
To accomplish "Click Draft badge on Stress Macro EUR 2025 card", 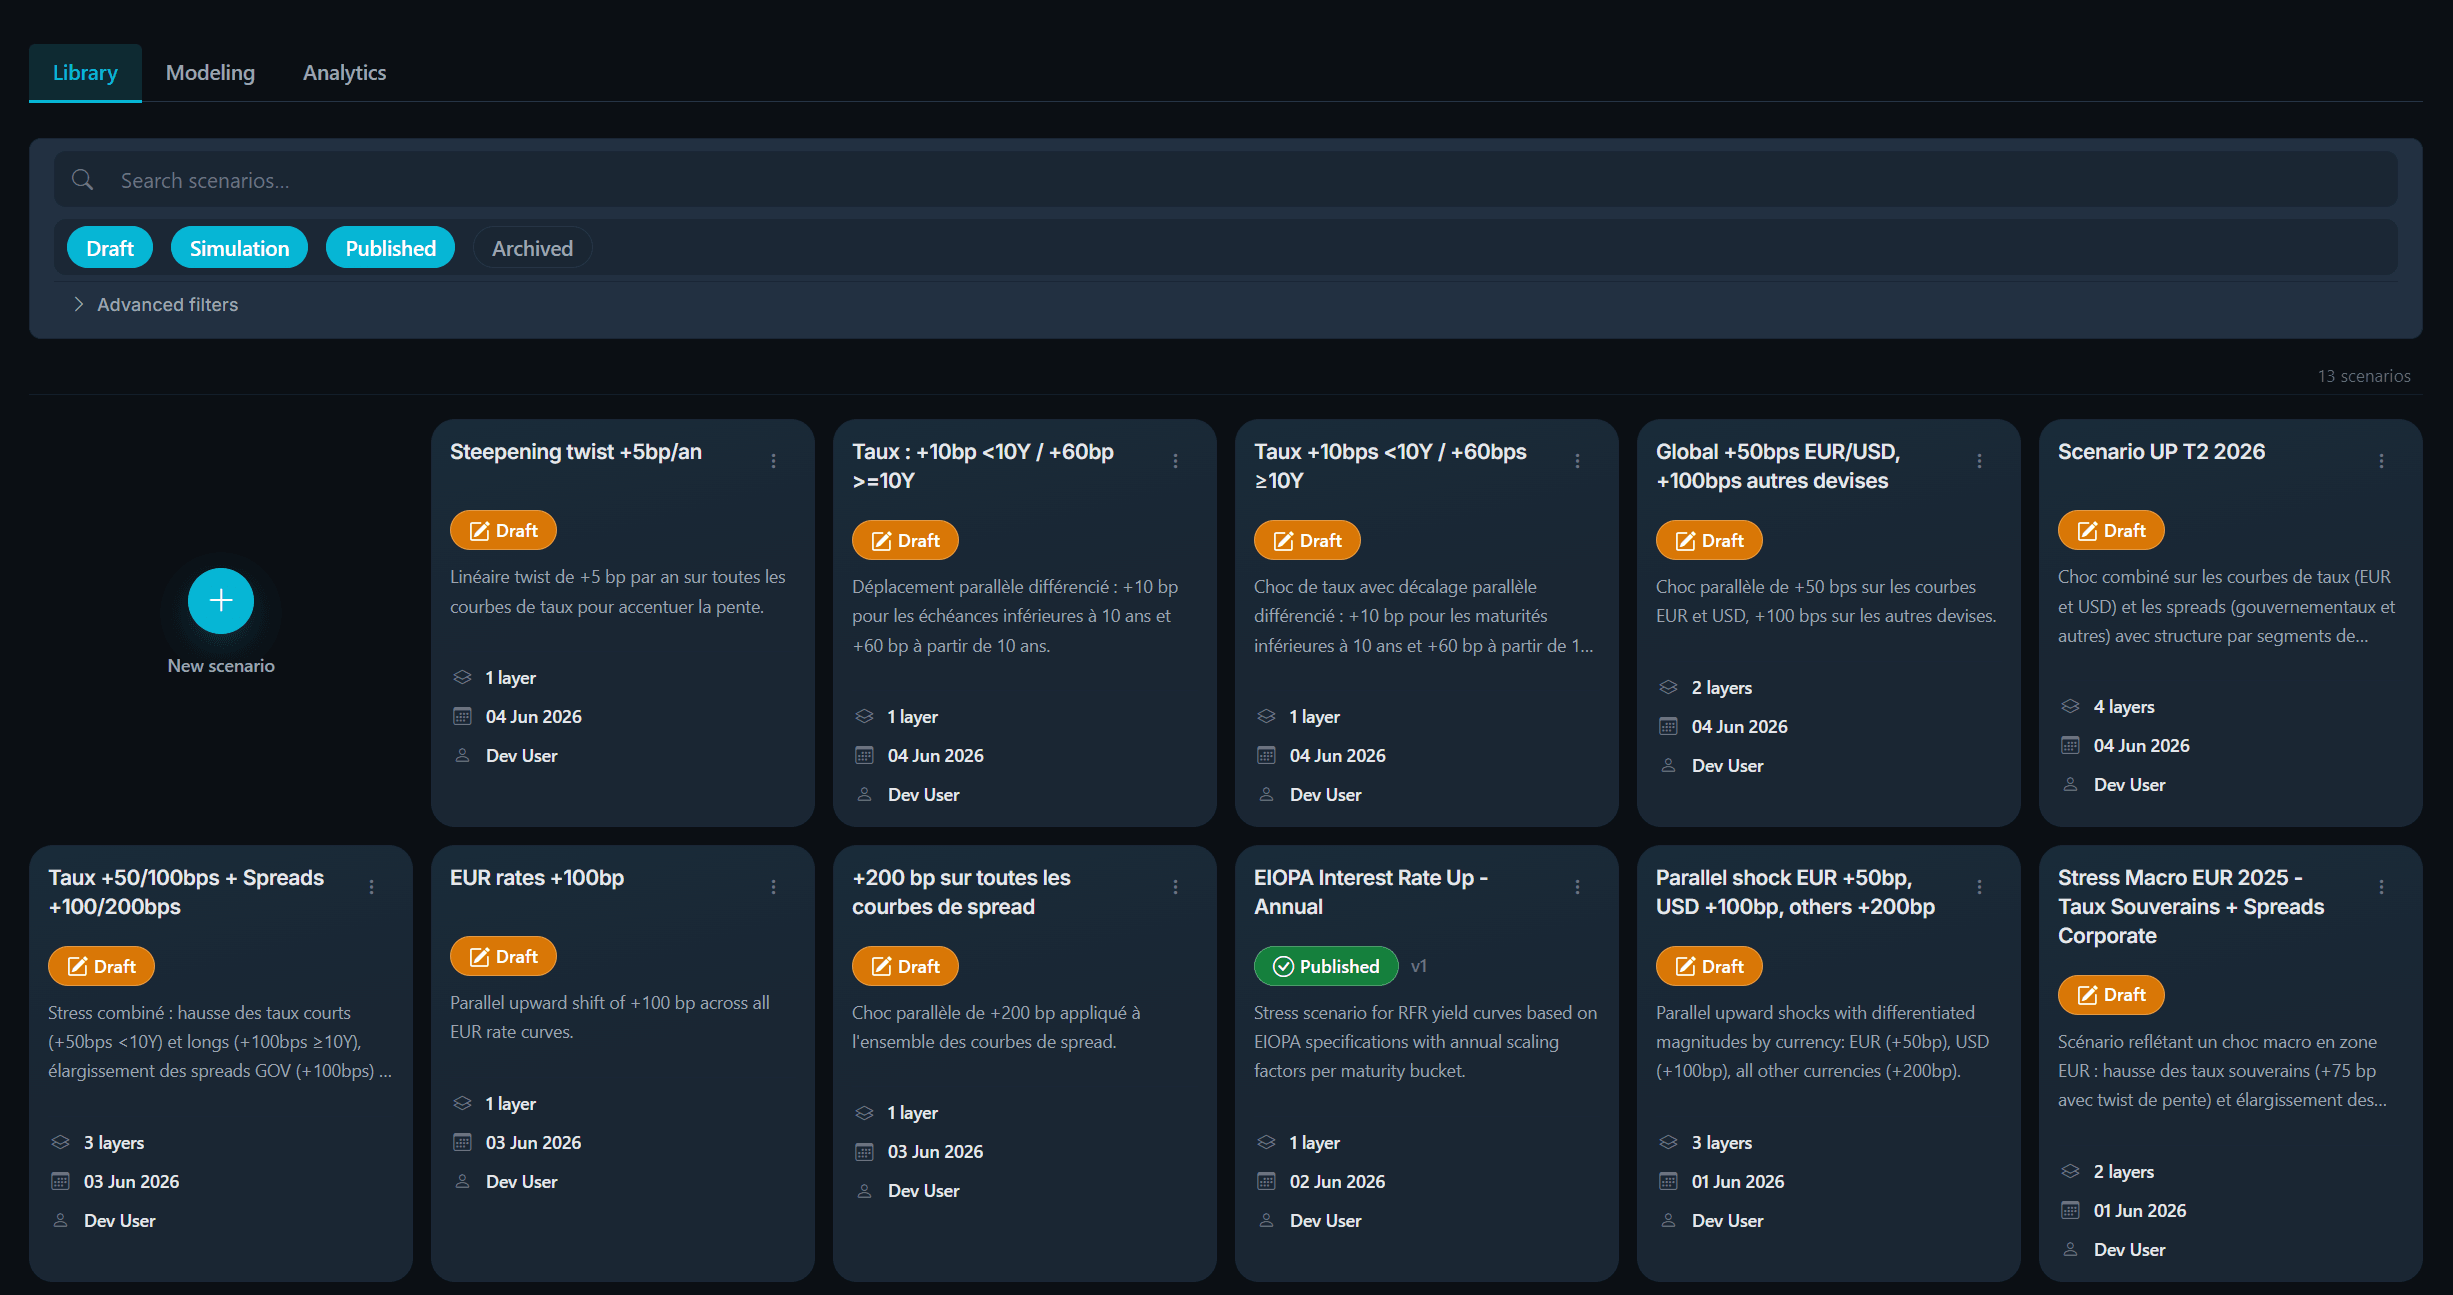I will pyautogui.click(x=2111, y=995).
